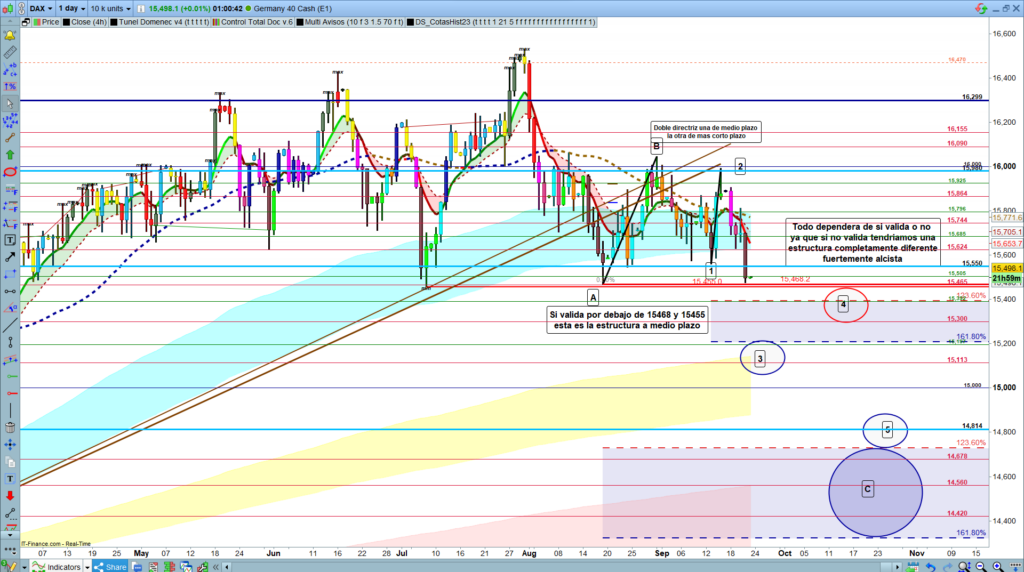
Task: Click the circled C wave marker
Action: click(867, 489)
